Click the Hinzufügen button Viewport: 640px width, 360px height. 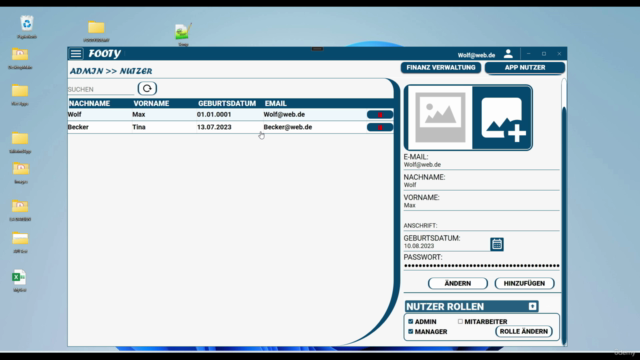click(x=524, y=283)
